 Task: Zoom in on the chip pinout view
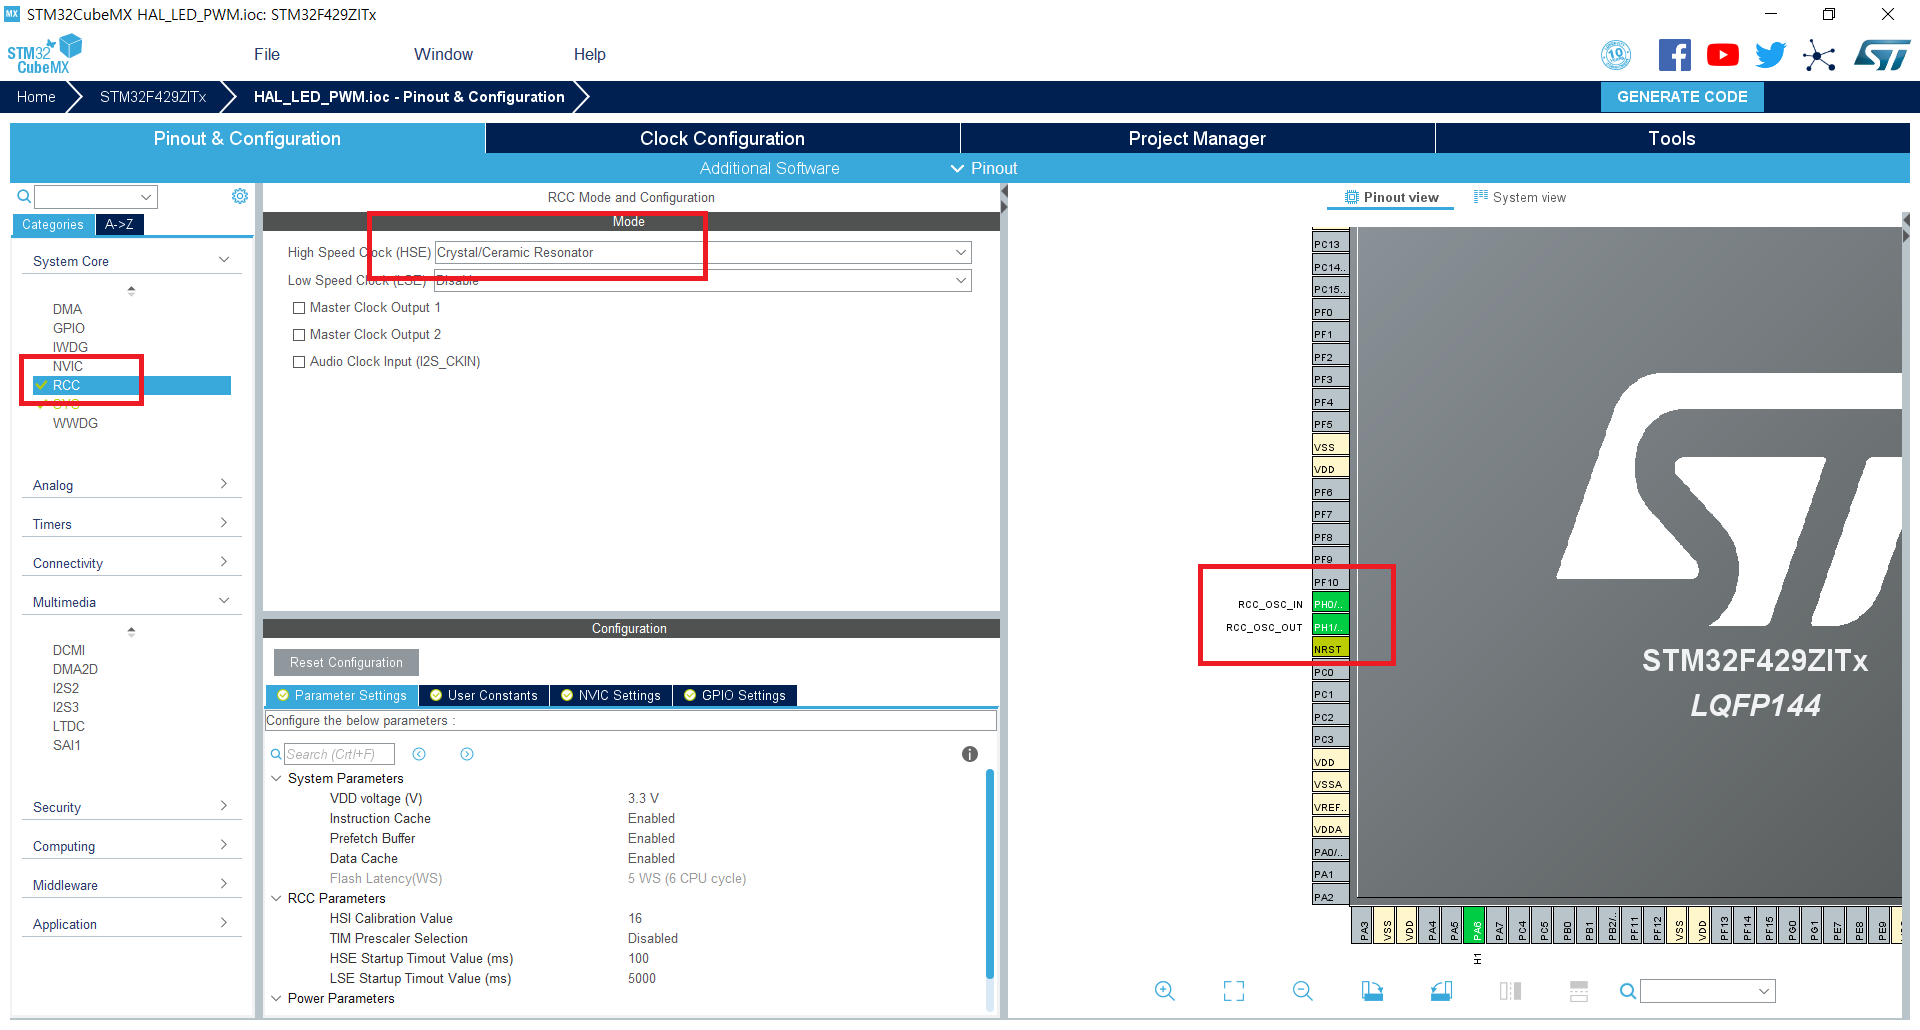(x=1164, y=991)
